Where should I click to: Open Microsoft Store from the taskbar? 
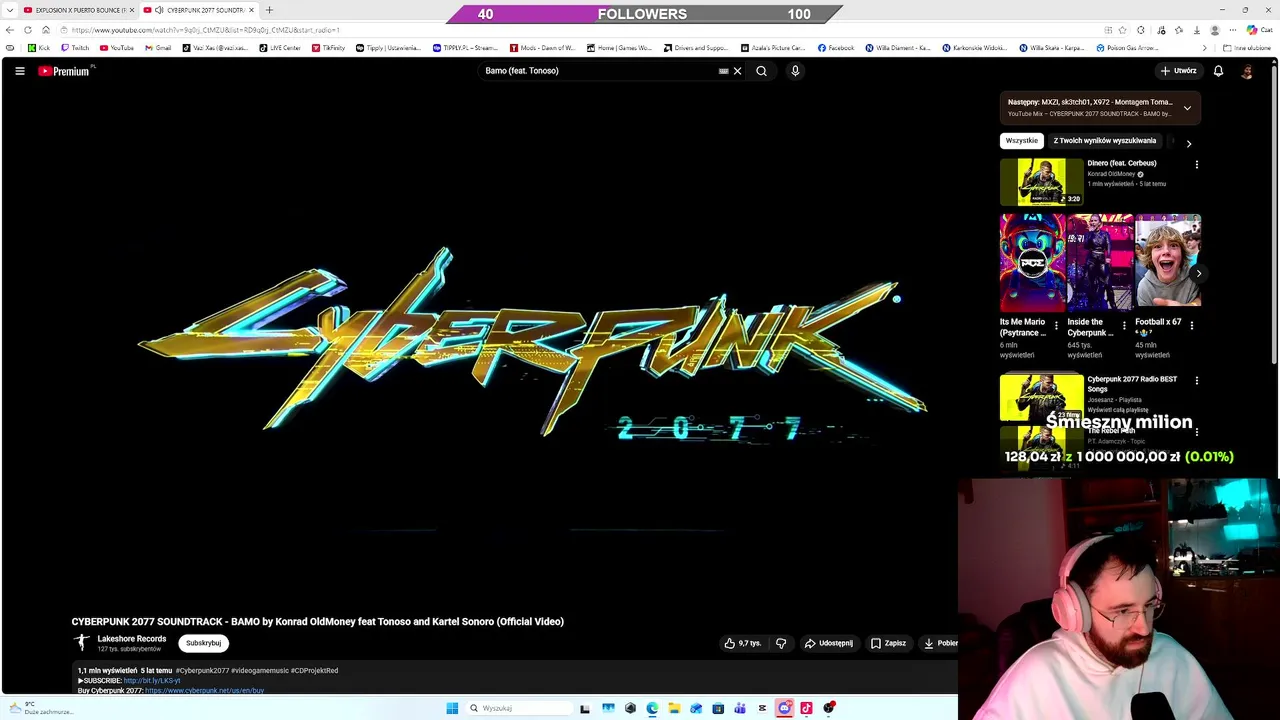tap(718, 708)
